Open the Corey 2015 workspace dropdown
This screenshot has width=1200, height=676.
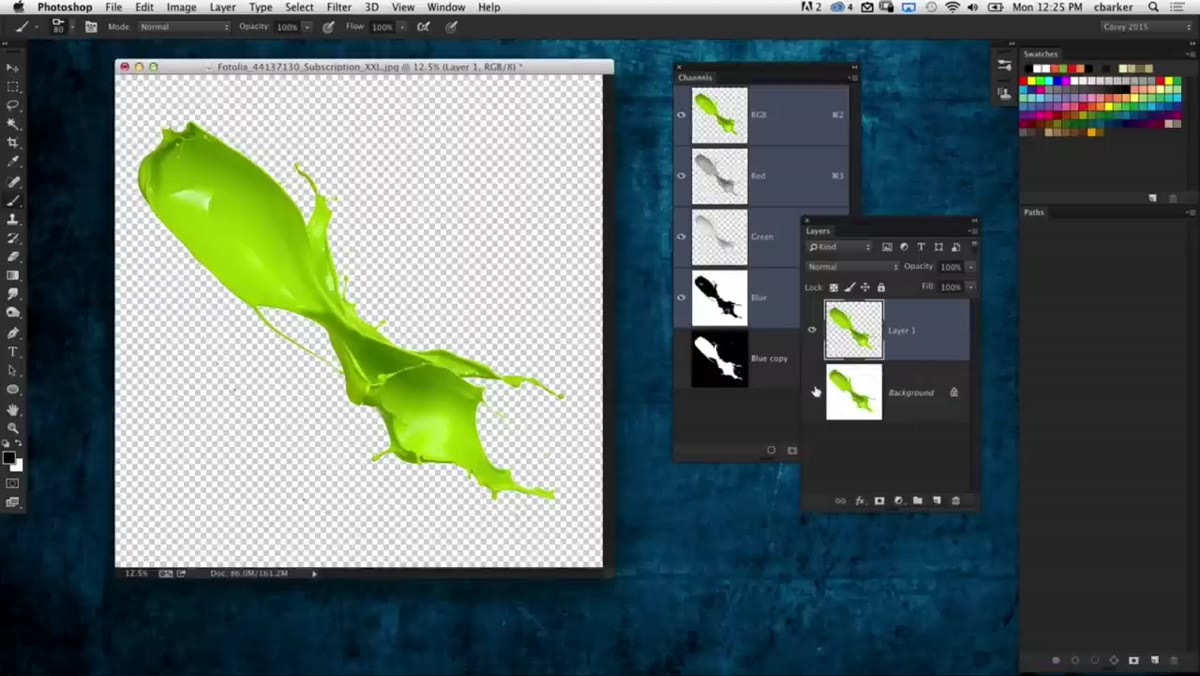(x=1147, y=27)
